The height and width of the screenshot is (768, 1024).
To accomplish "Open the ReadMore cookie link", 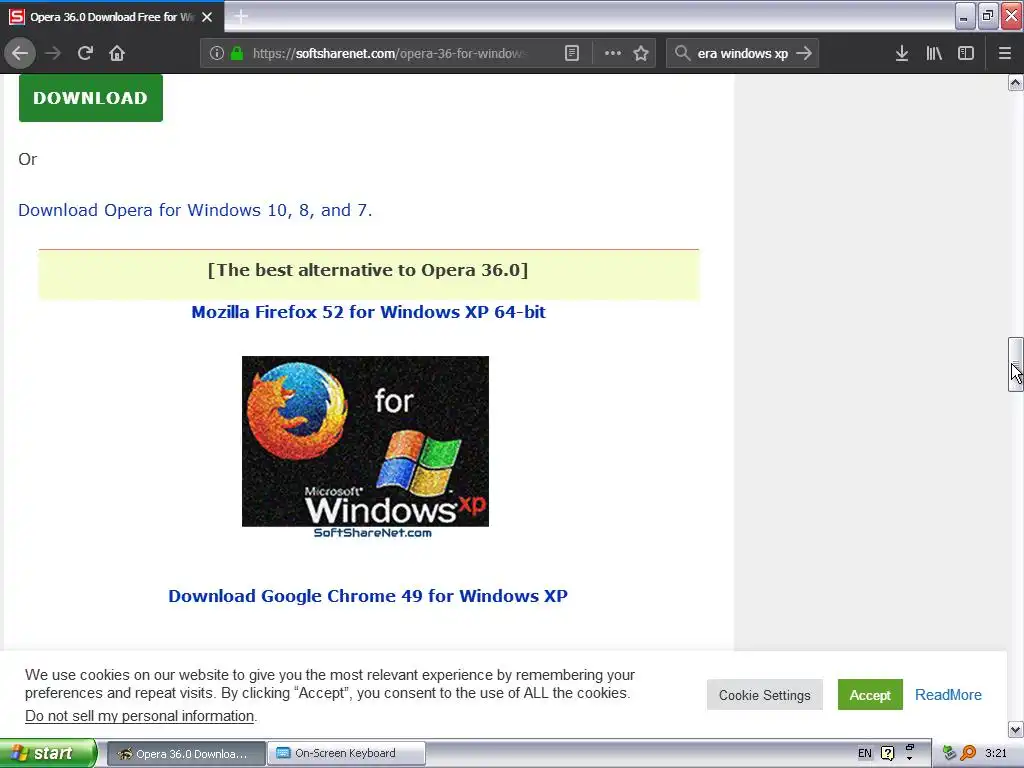I will point(948,695).
